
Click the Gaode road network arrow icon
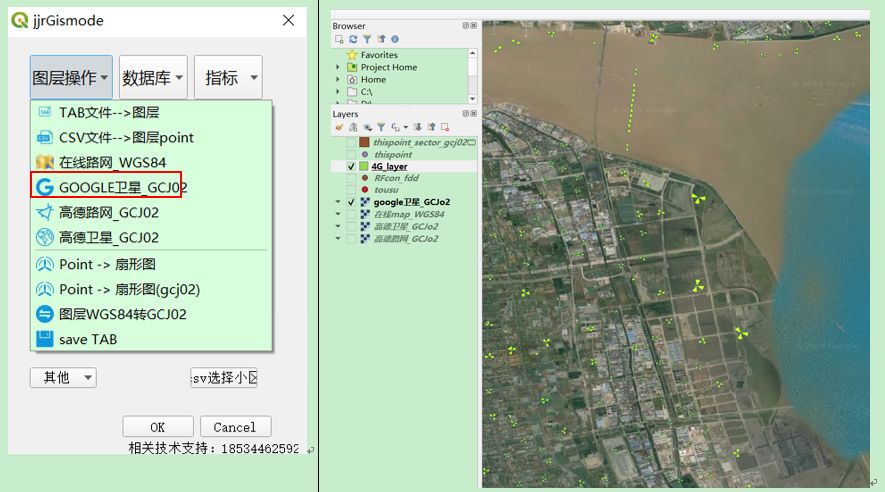[x=45, y=212]
